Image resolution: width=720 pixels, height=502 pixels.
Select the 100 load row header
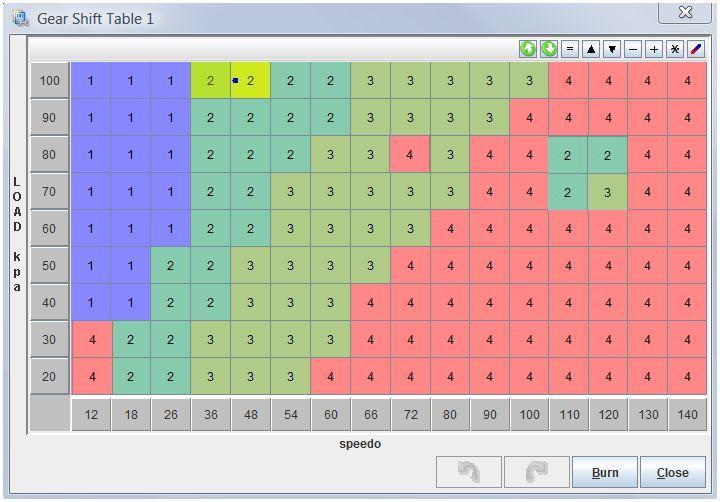point(50,81)
